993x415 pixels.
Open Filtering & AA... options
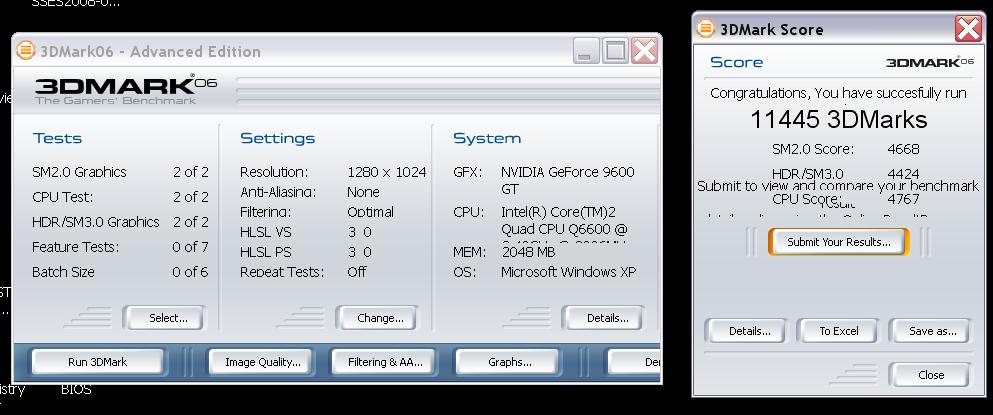tap(385, 361)
